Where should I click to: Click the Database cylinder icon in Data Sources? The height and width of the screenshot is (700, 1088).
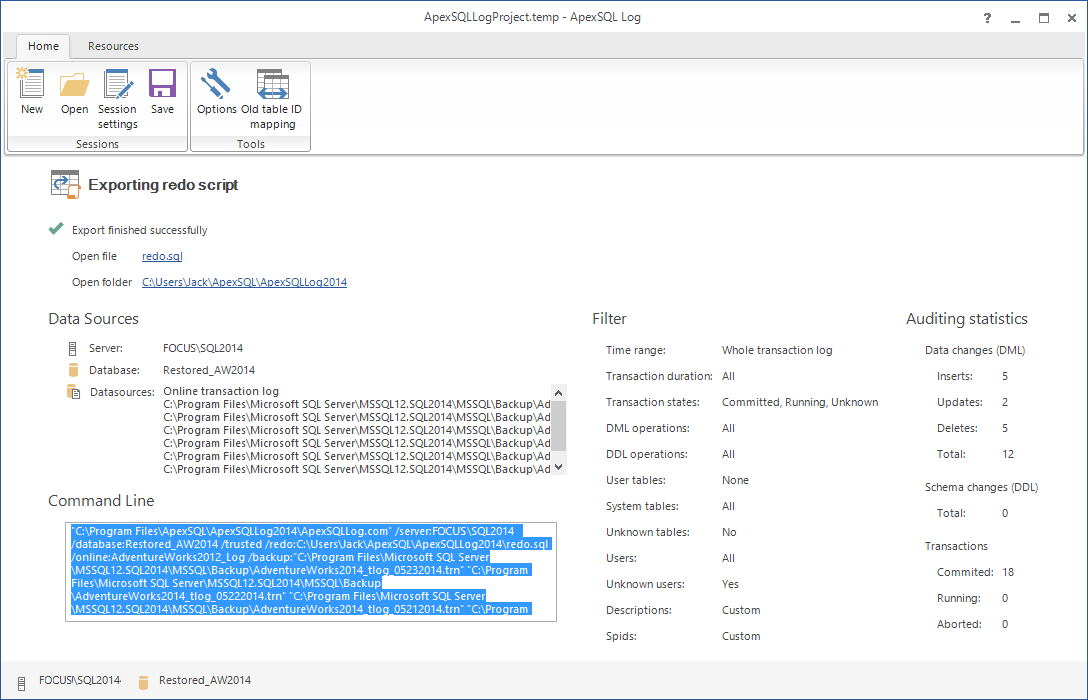coord(74,370)
